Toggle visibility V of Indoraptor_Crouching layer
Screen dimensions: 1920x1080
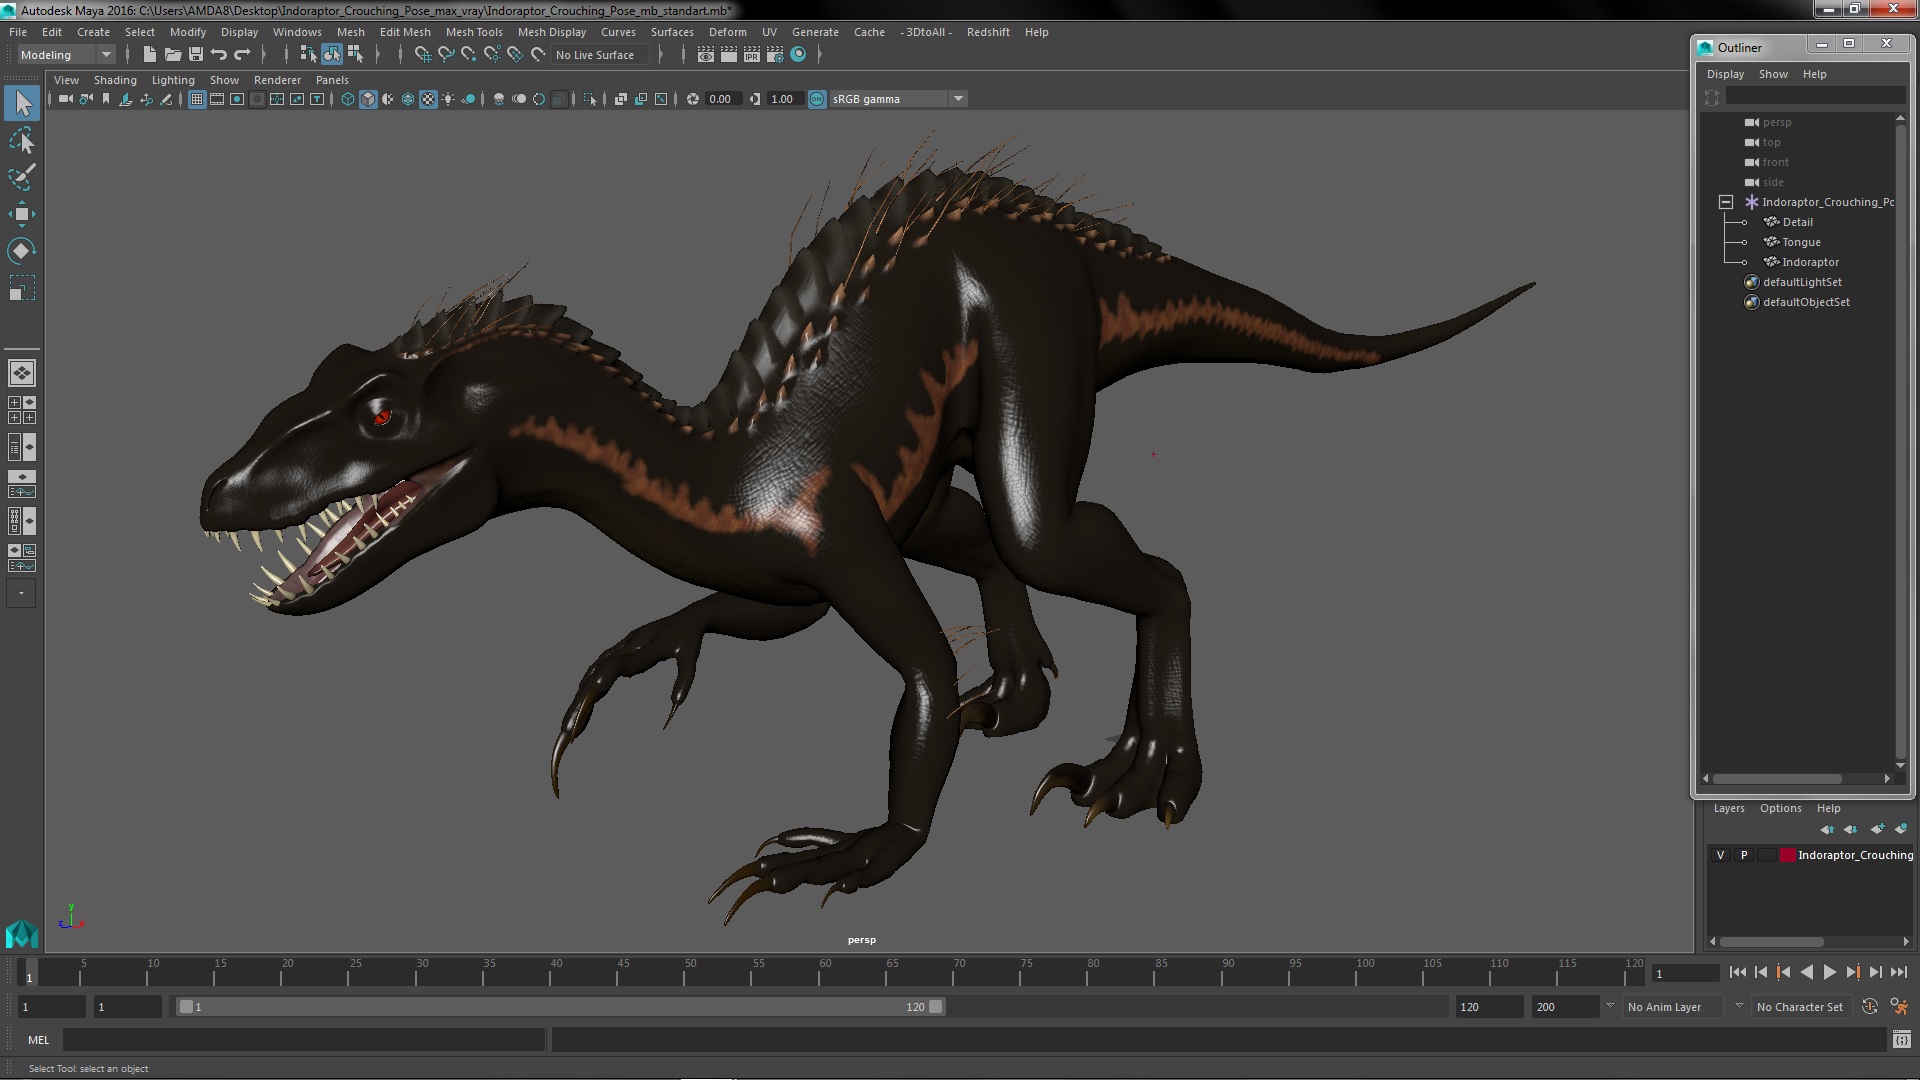[1720, 855]
